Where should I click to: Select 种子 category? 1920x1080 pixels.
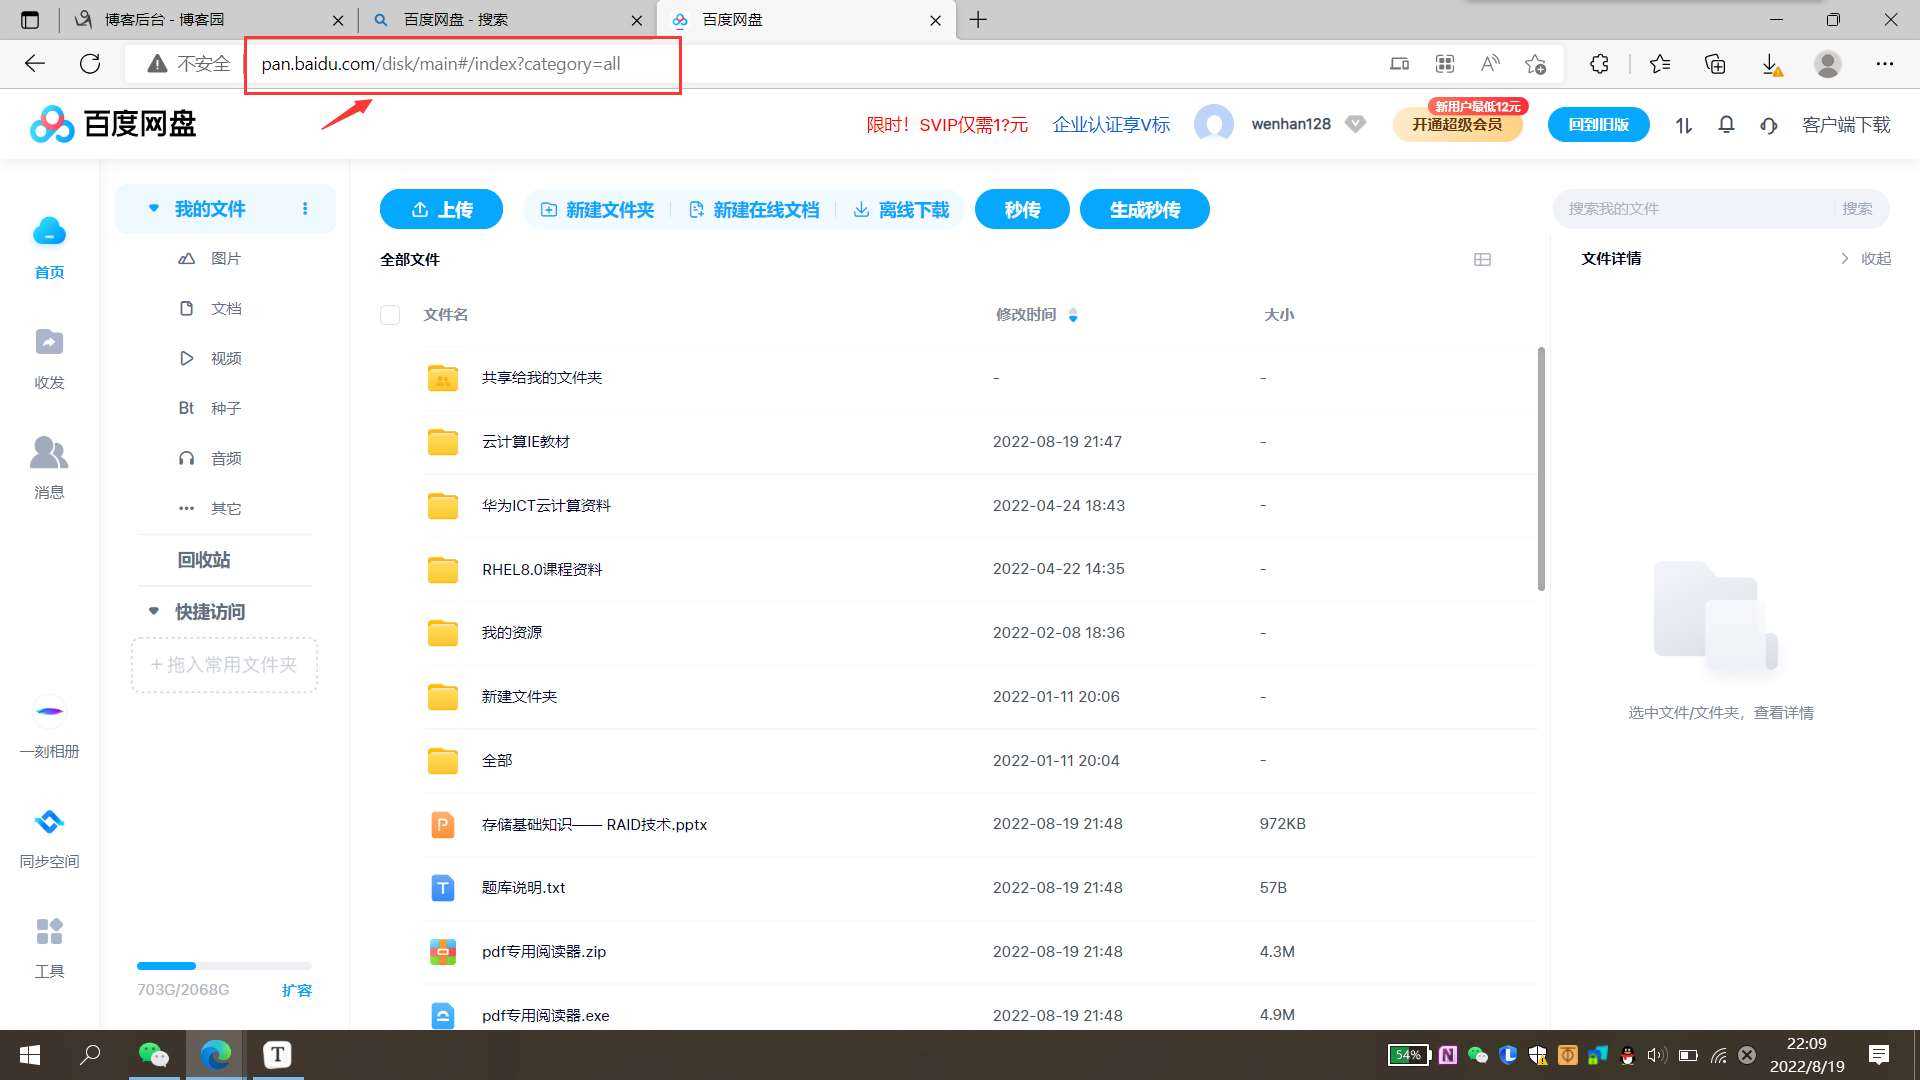[x=210, y=408]
